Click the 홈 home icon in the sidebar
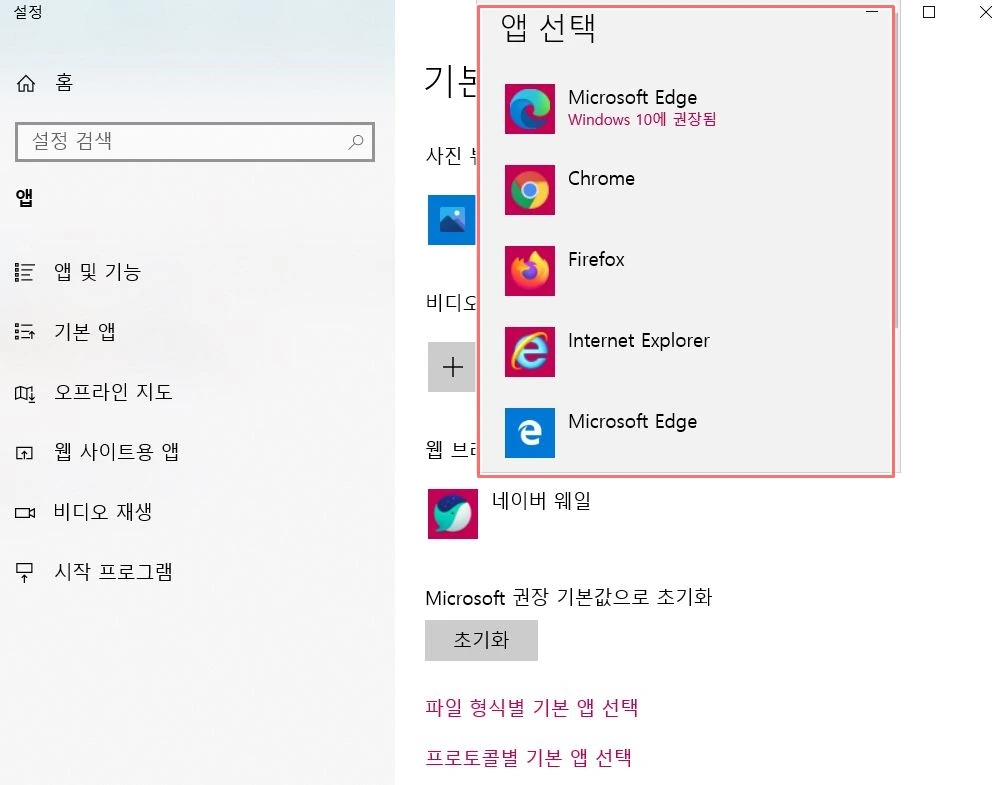This screenshot has width=1006, height=785. [x=24, y=83]
